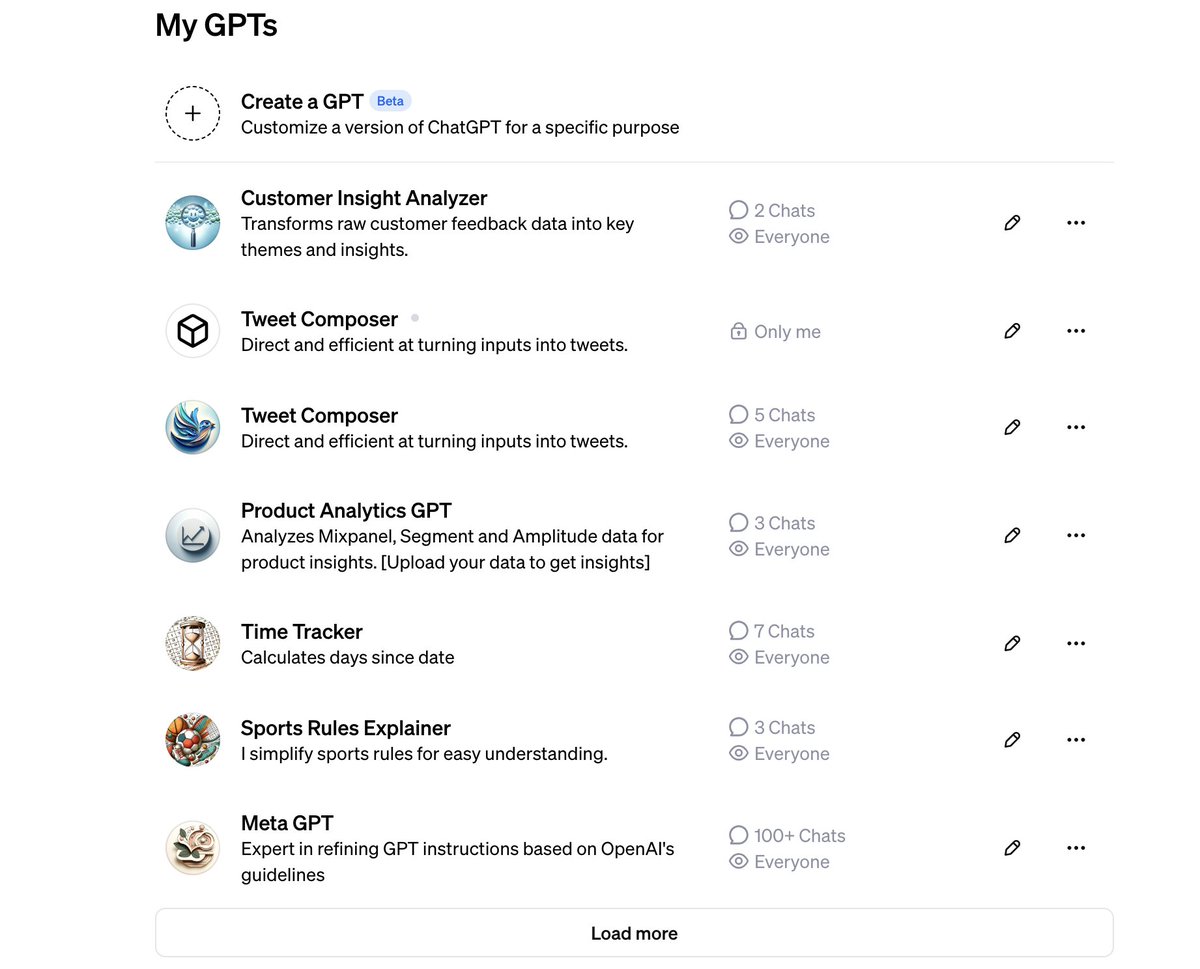
Task: Click the plus icon to create a GPT
Action: tap(193, 113)
